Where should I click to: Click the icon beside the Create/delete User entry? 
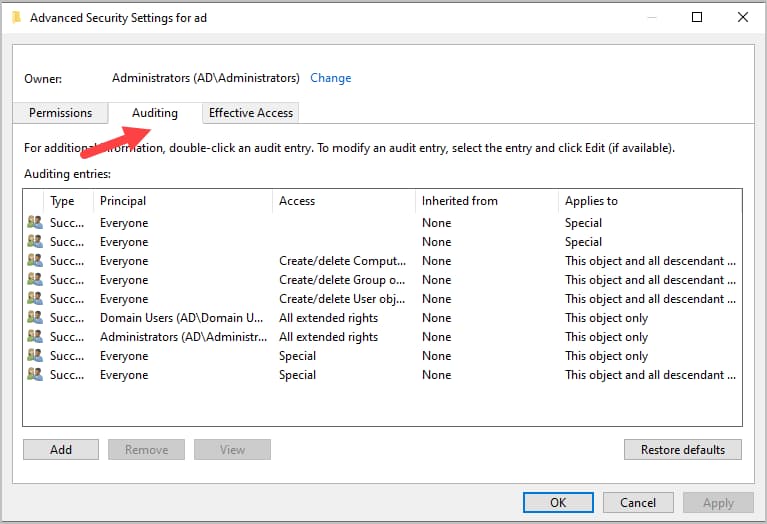35,299
